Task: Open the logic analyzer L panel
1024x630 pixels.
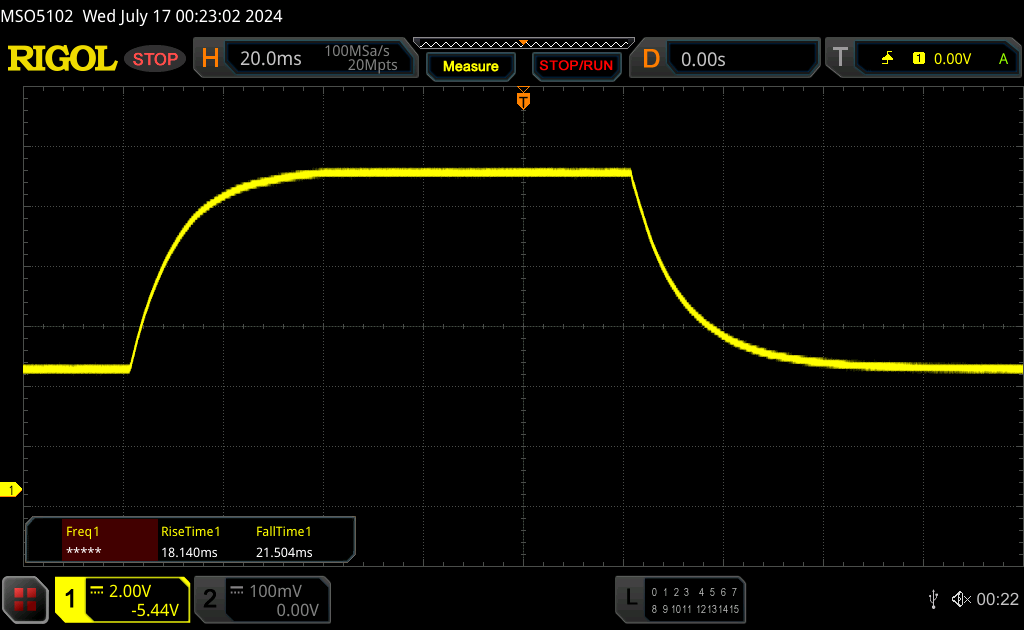Action: pyautogui.click(x=631, y=599)
